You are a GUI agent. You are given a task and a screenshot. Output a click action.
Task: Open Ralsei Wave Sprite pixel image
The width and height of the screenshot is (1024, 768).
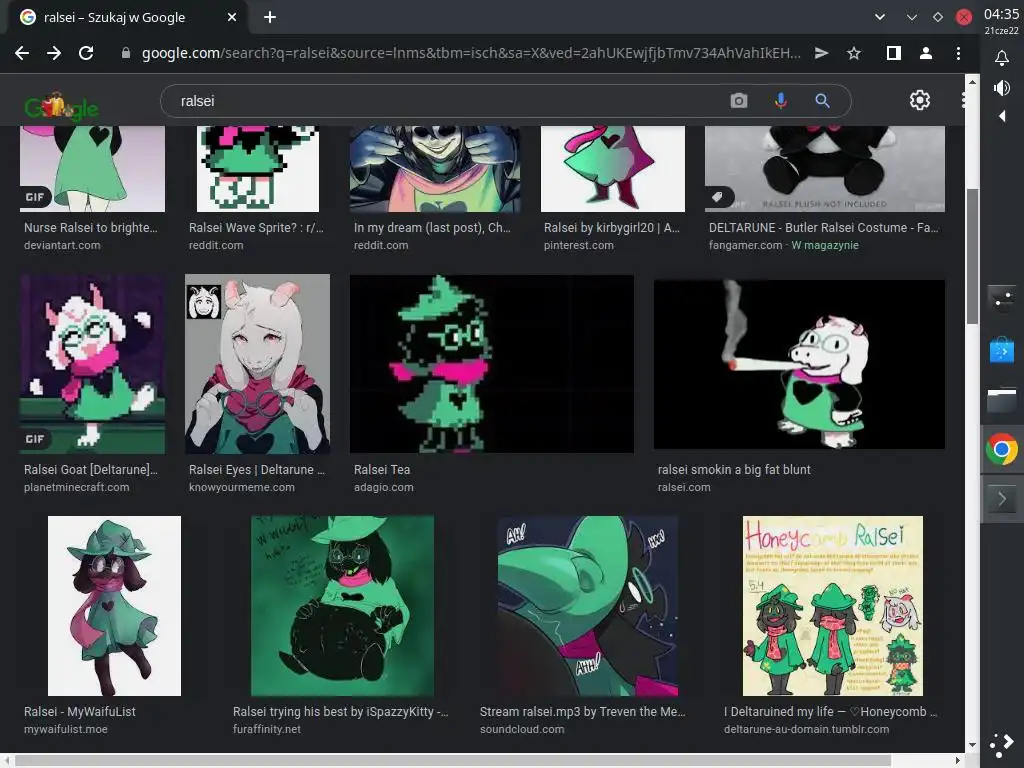tap(258, 168)
